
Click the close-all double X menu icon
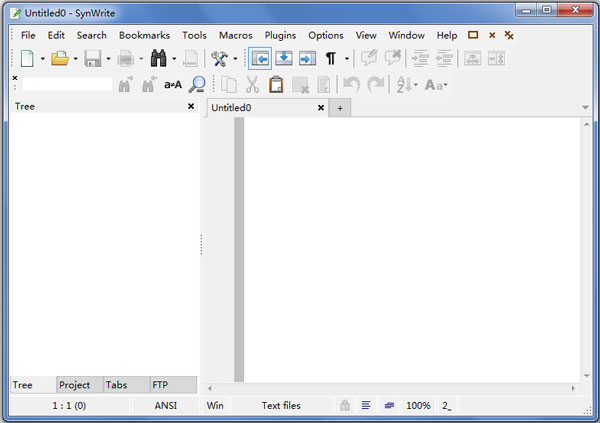pos(509,35)
